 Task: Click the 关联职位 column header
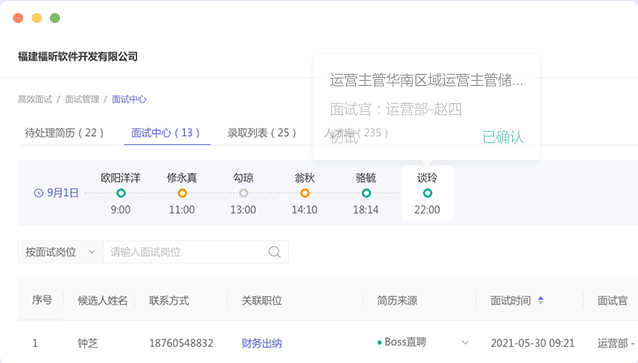pos(262,300)
